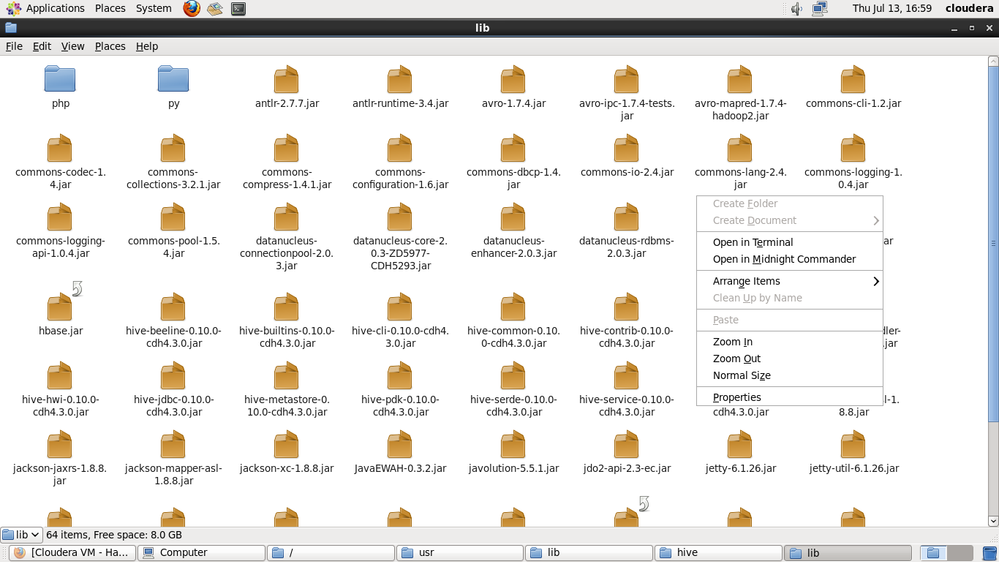Select the php folder icon
The width and height of the screenshot is (999, 562).
tap(60, 79)
